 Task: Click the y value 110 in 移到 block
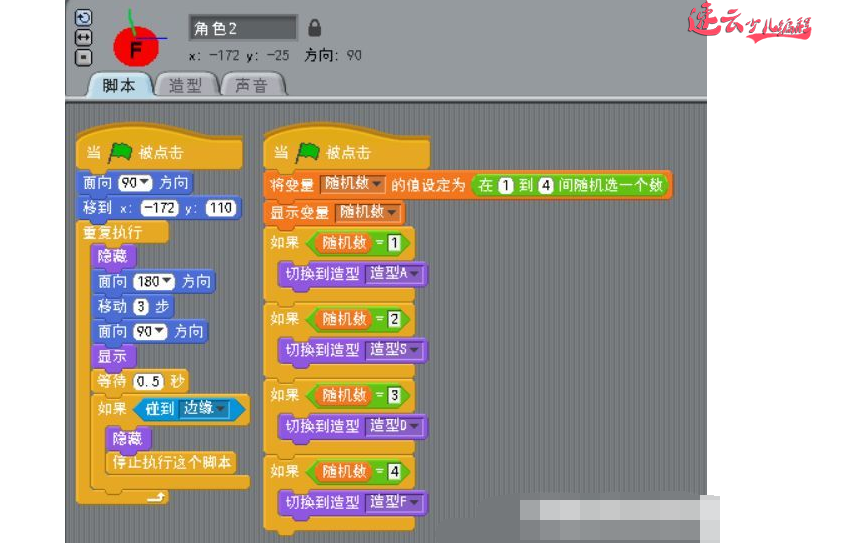tap(221, 208)
